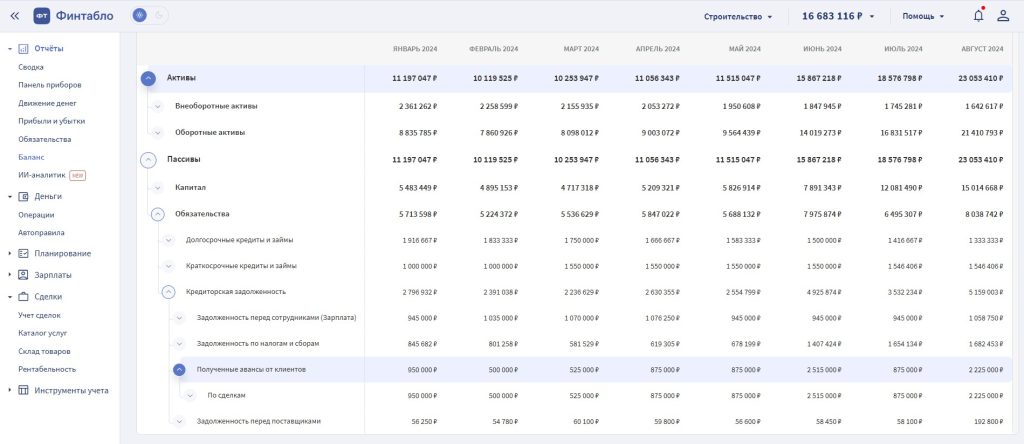
Task: Expand the Планирование sidebar section arrow
Action: coord(10,253)
